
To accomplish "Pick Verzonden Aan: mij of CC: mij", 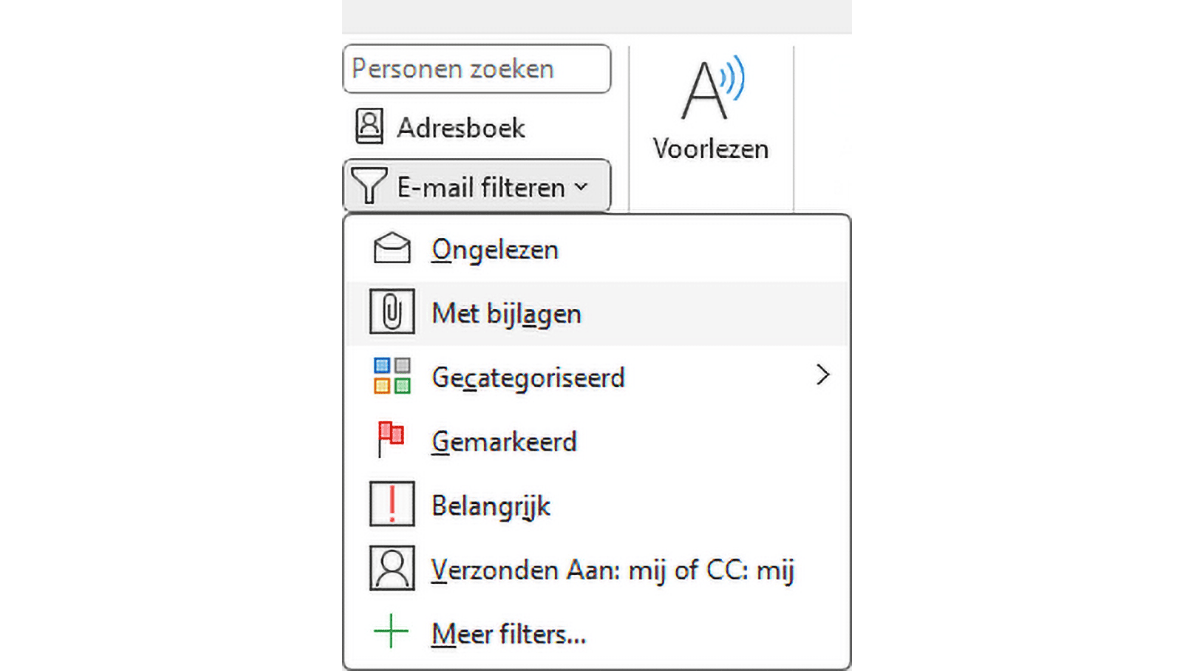I will pos(612,570).
